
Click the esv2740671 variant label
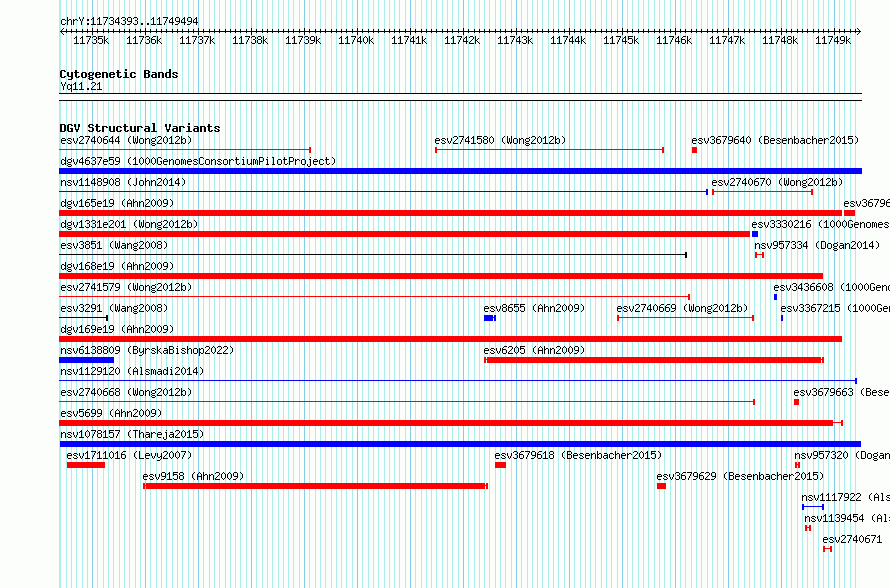point(852,539)
